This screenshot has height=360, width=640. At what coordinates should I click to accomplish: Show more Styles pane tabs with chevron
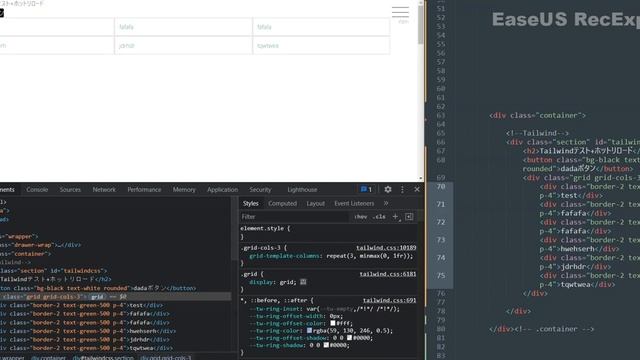click(x=386, y=203)
